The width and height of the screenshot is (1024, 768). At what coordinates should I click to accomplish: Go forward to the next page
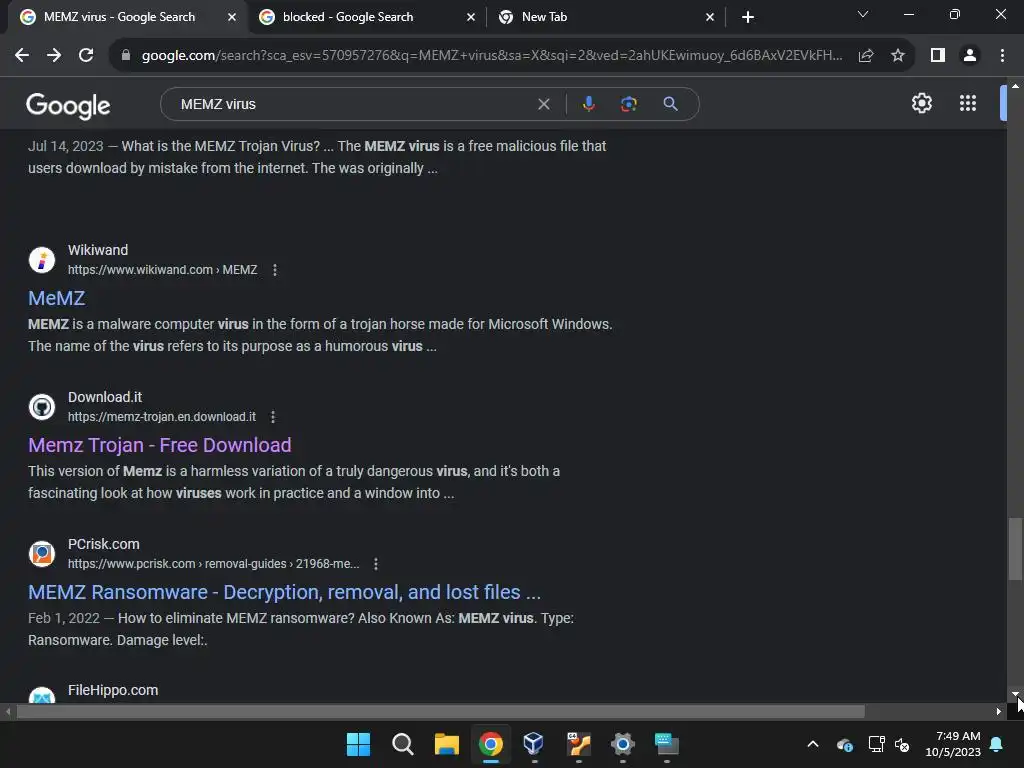(x=54, y=56)
